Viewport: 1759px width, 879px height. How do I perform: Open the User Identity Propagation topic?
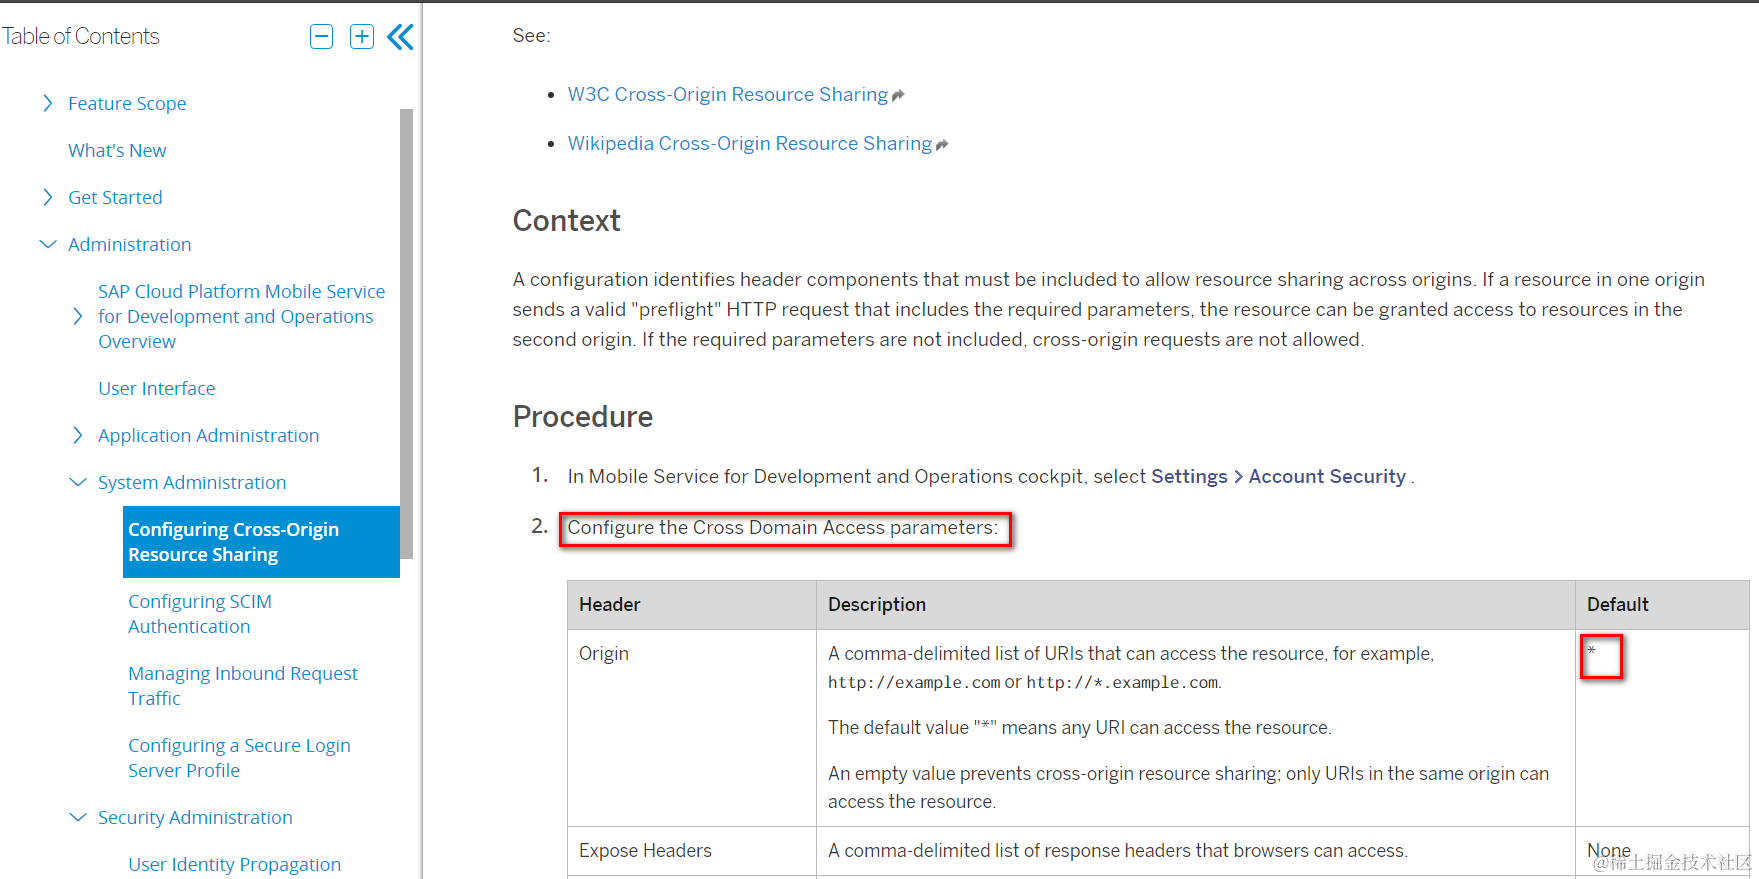point(234,864)
